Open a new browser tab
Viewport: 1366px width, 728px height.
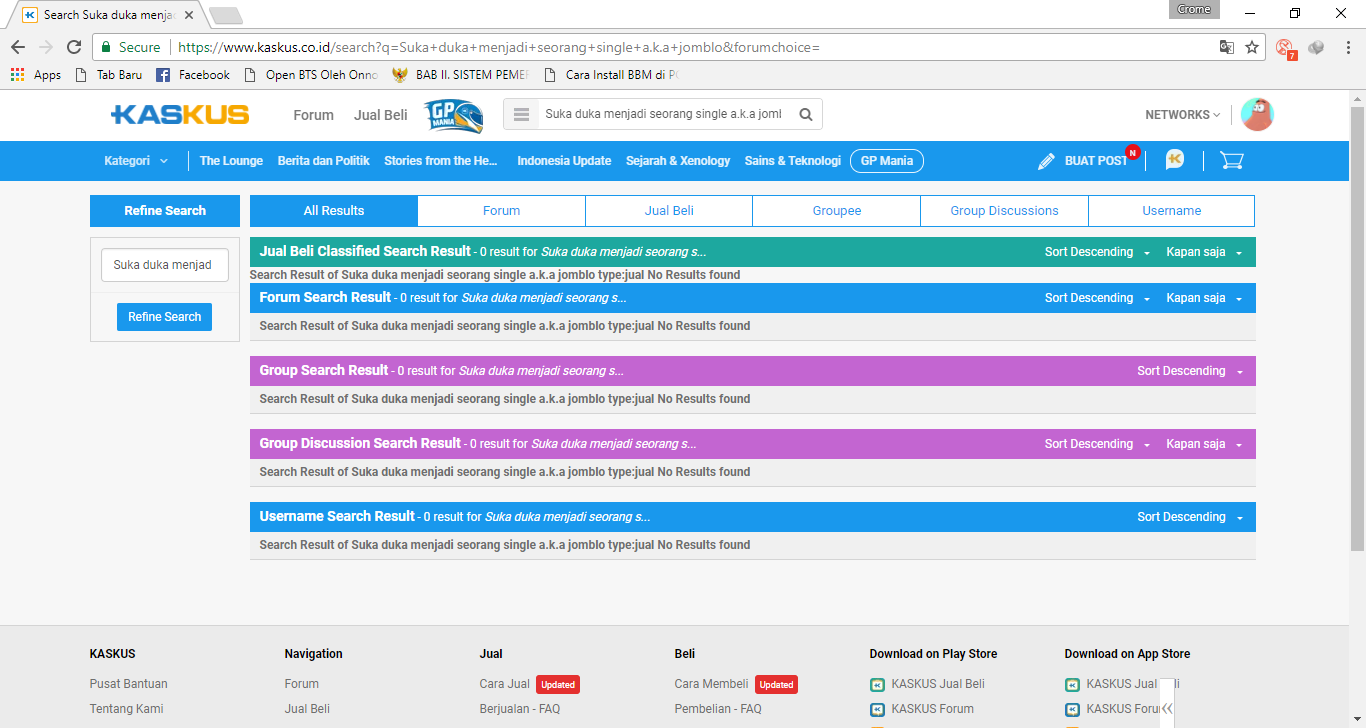[x=225, y=15]
